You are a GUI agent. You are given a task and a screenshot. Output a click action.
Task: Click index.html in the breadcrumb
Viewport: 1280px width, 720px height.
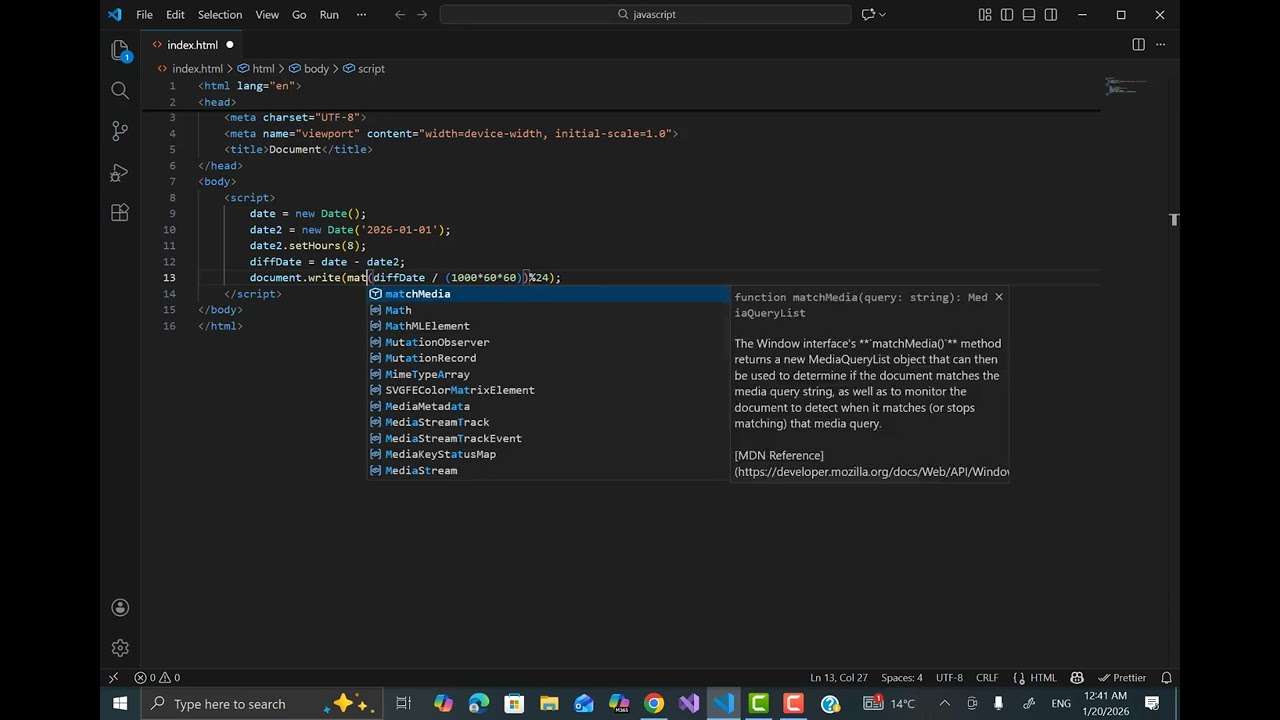pos(197,69)
